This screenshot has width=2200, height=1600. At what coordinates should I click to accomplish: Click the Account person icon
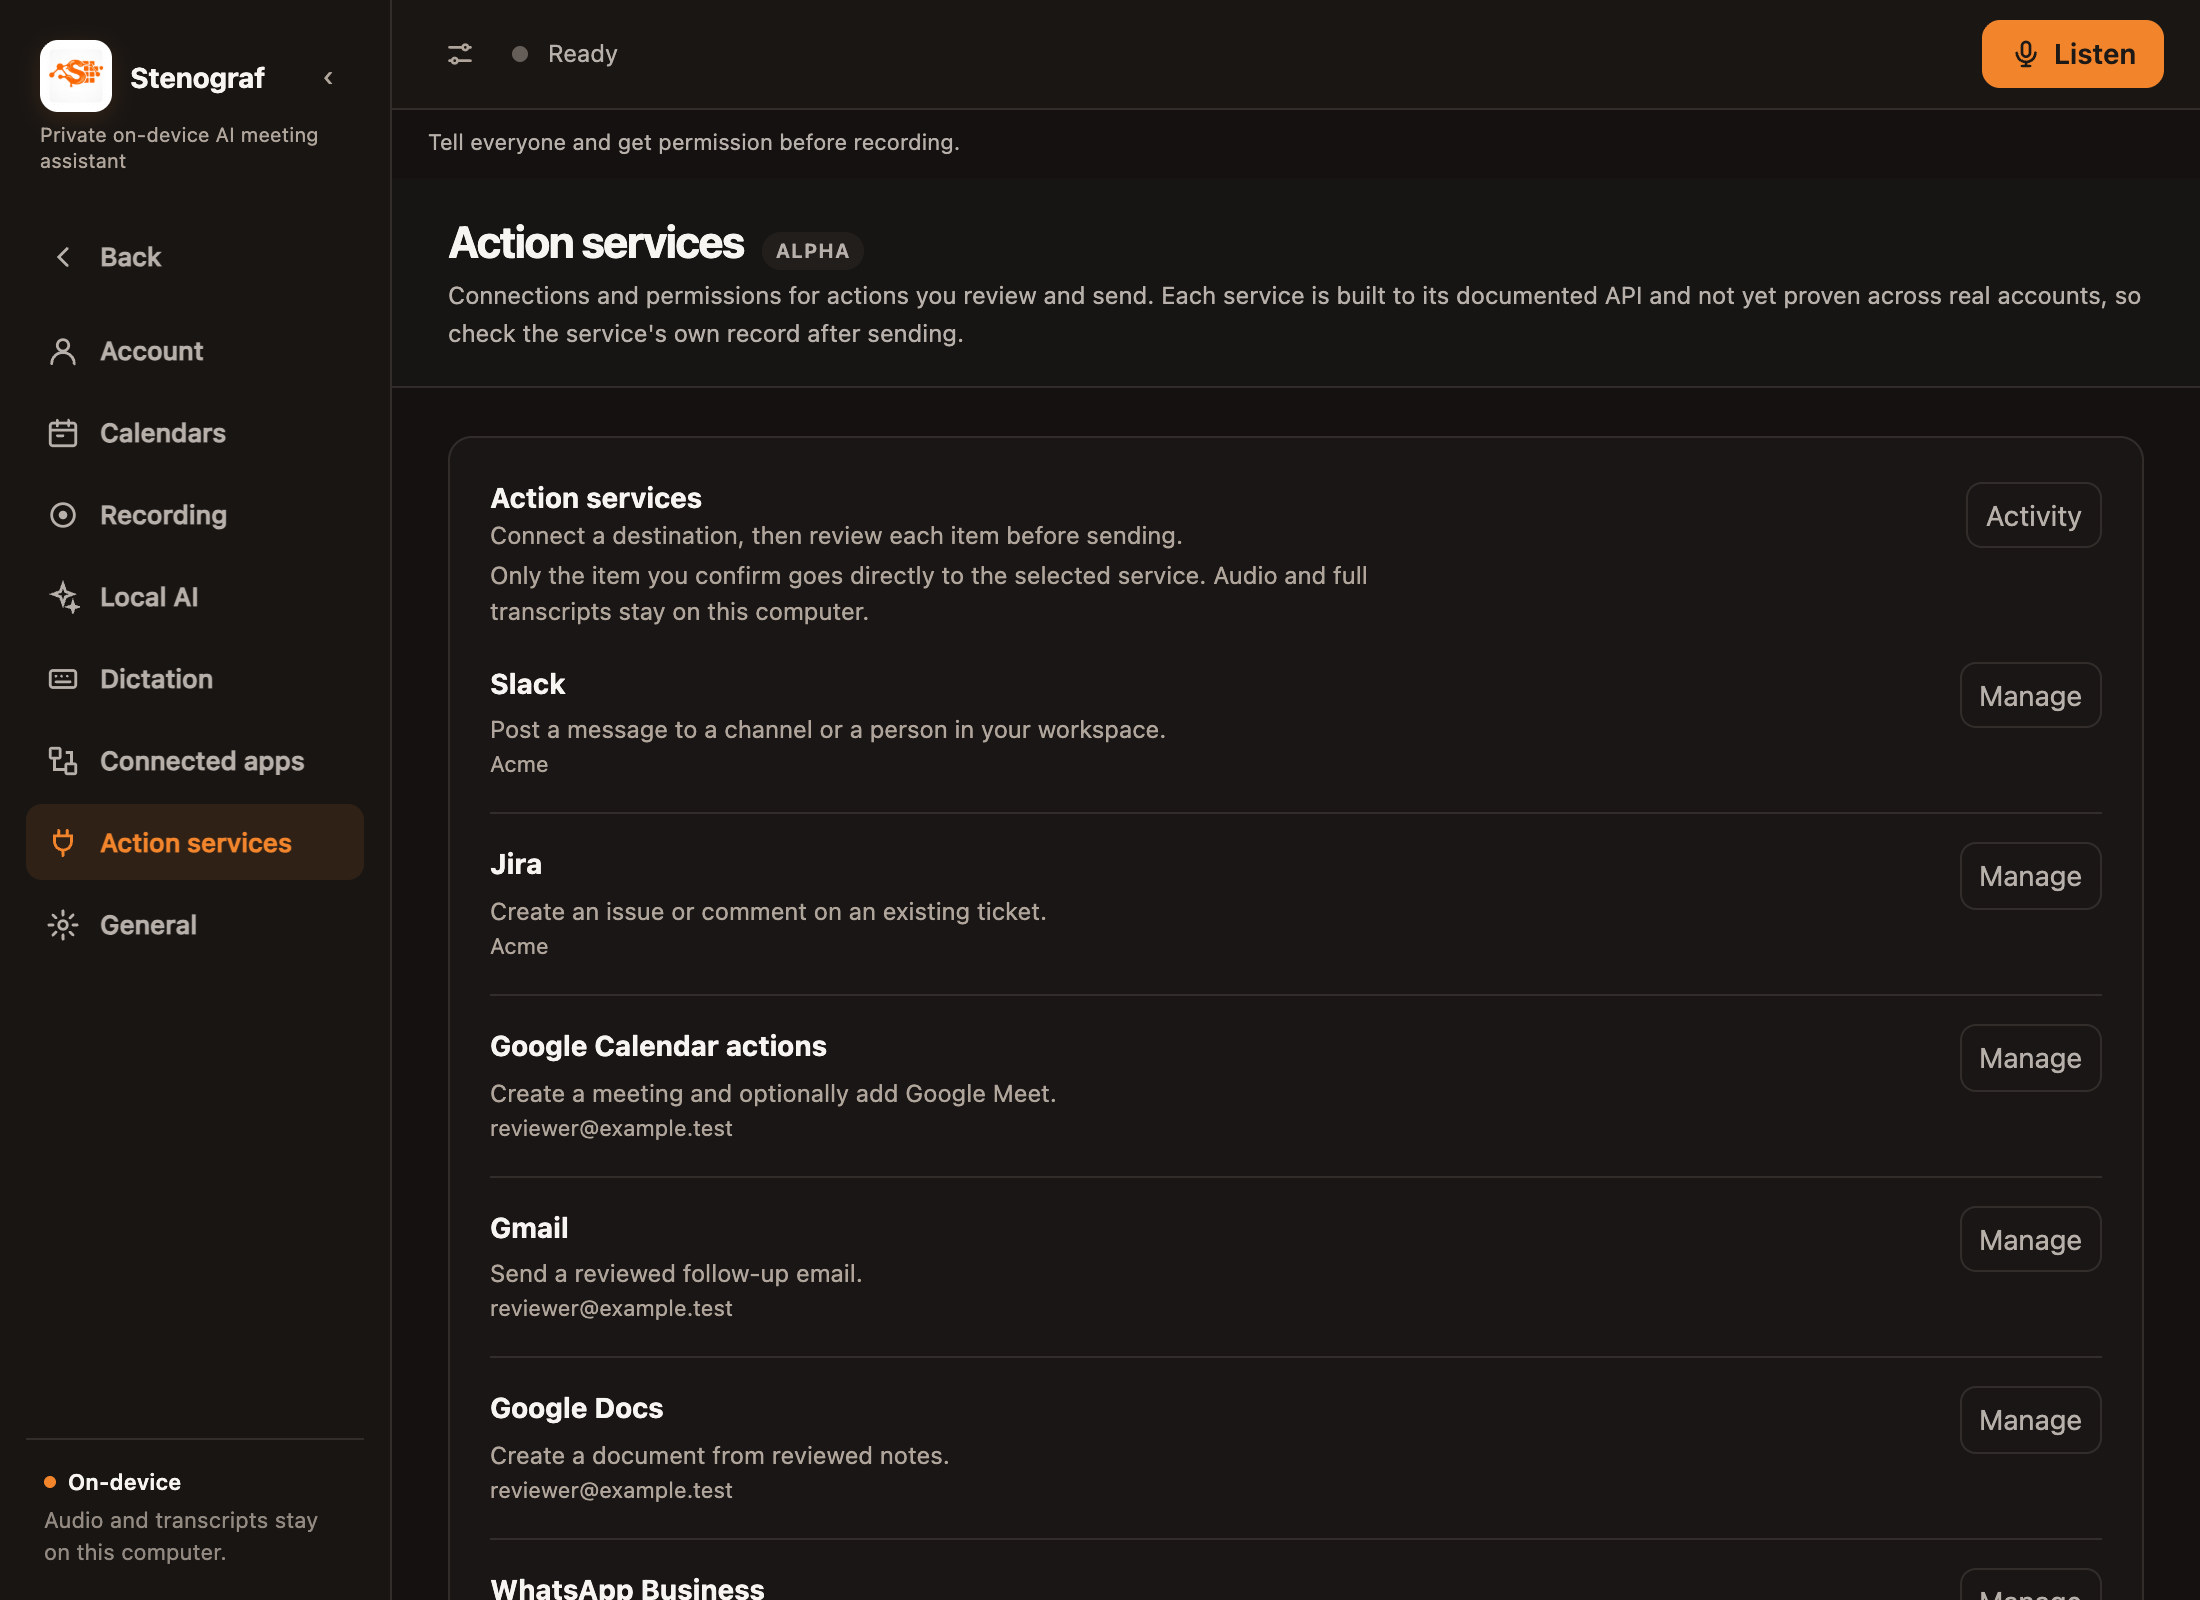coord(63,351)
